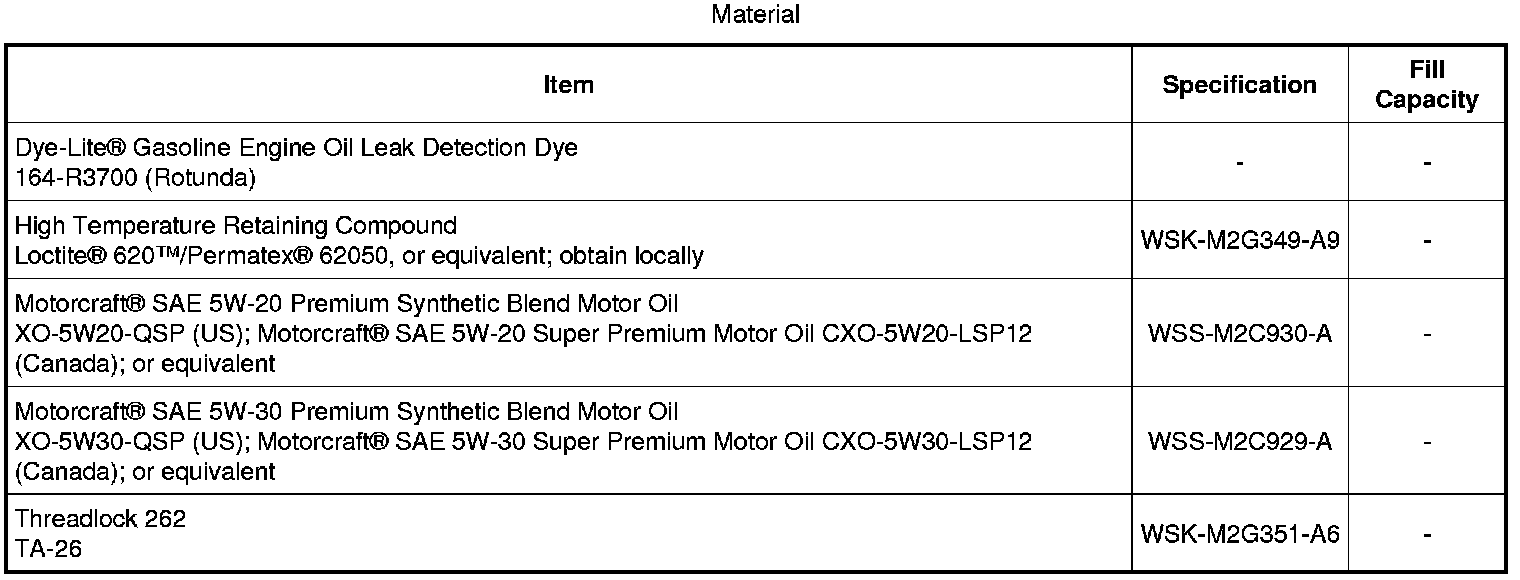Click specification WSS-M2C929-A
Screen dimensions: 1520x580
[x=1239, y=441]
